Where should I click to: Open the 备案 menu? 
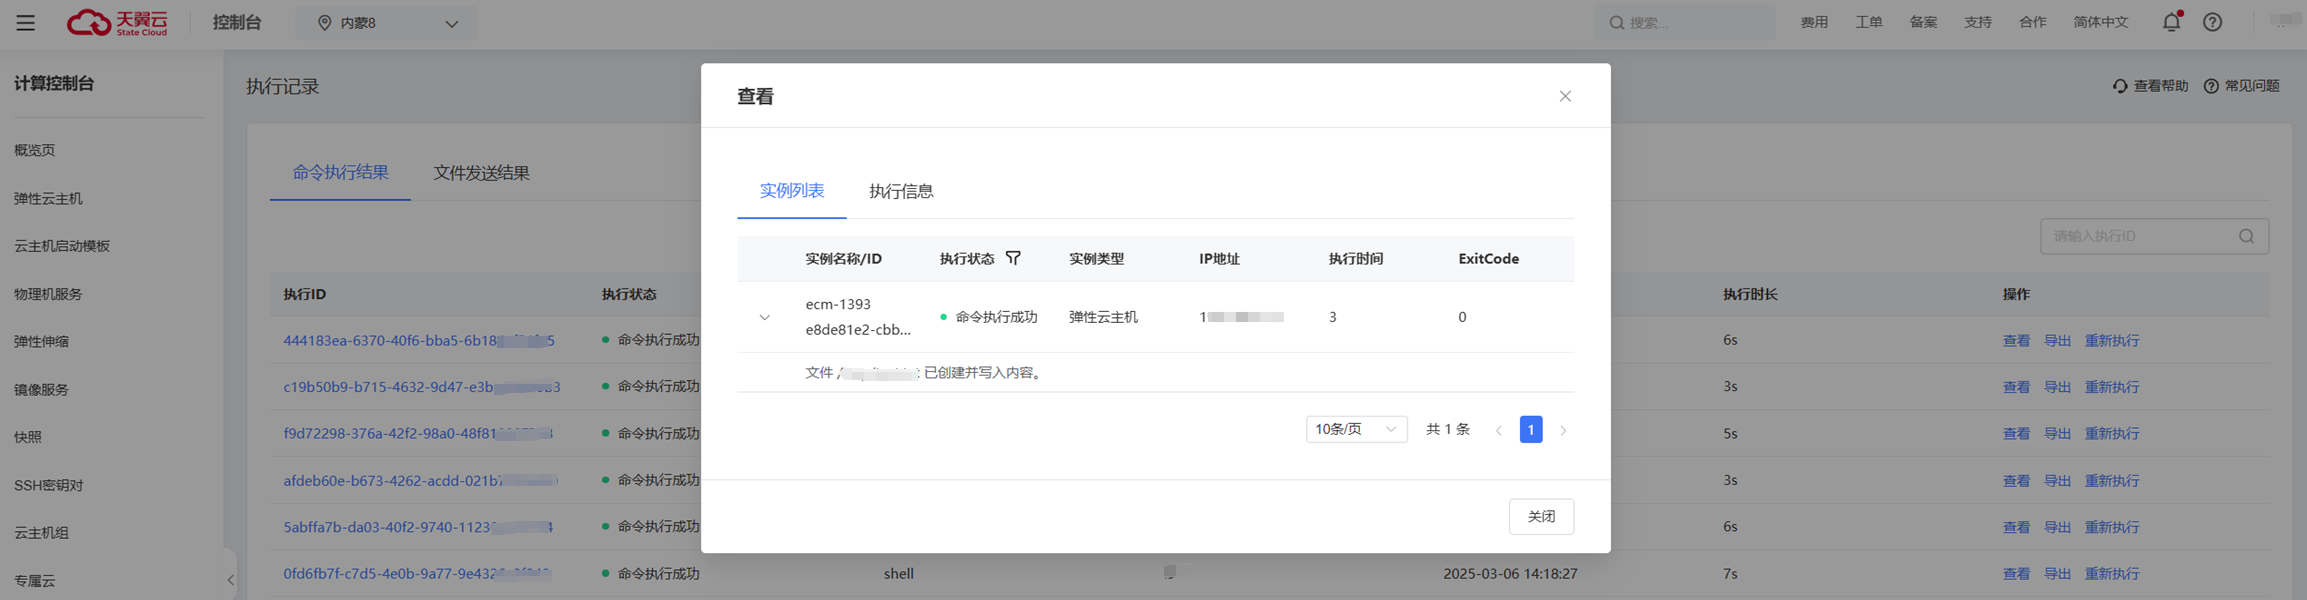pyautogui.click(x=1923, y=22)
